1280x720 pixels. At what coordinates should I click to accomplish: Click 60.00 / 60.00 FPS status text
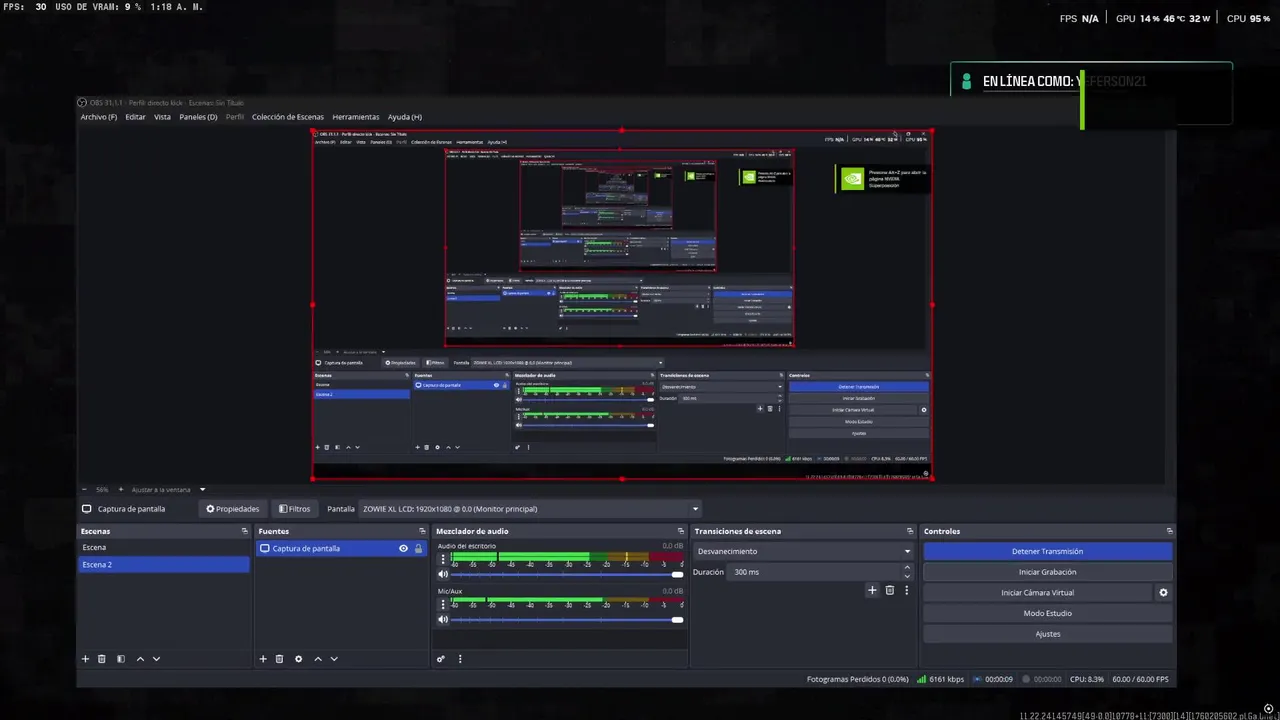coord(1140,679)
